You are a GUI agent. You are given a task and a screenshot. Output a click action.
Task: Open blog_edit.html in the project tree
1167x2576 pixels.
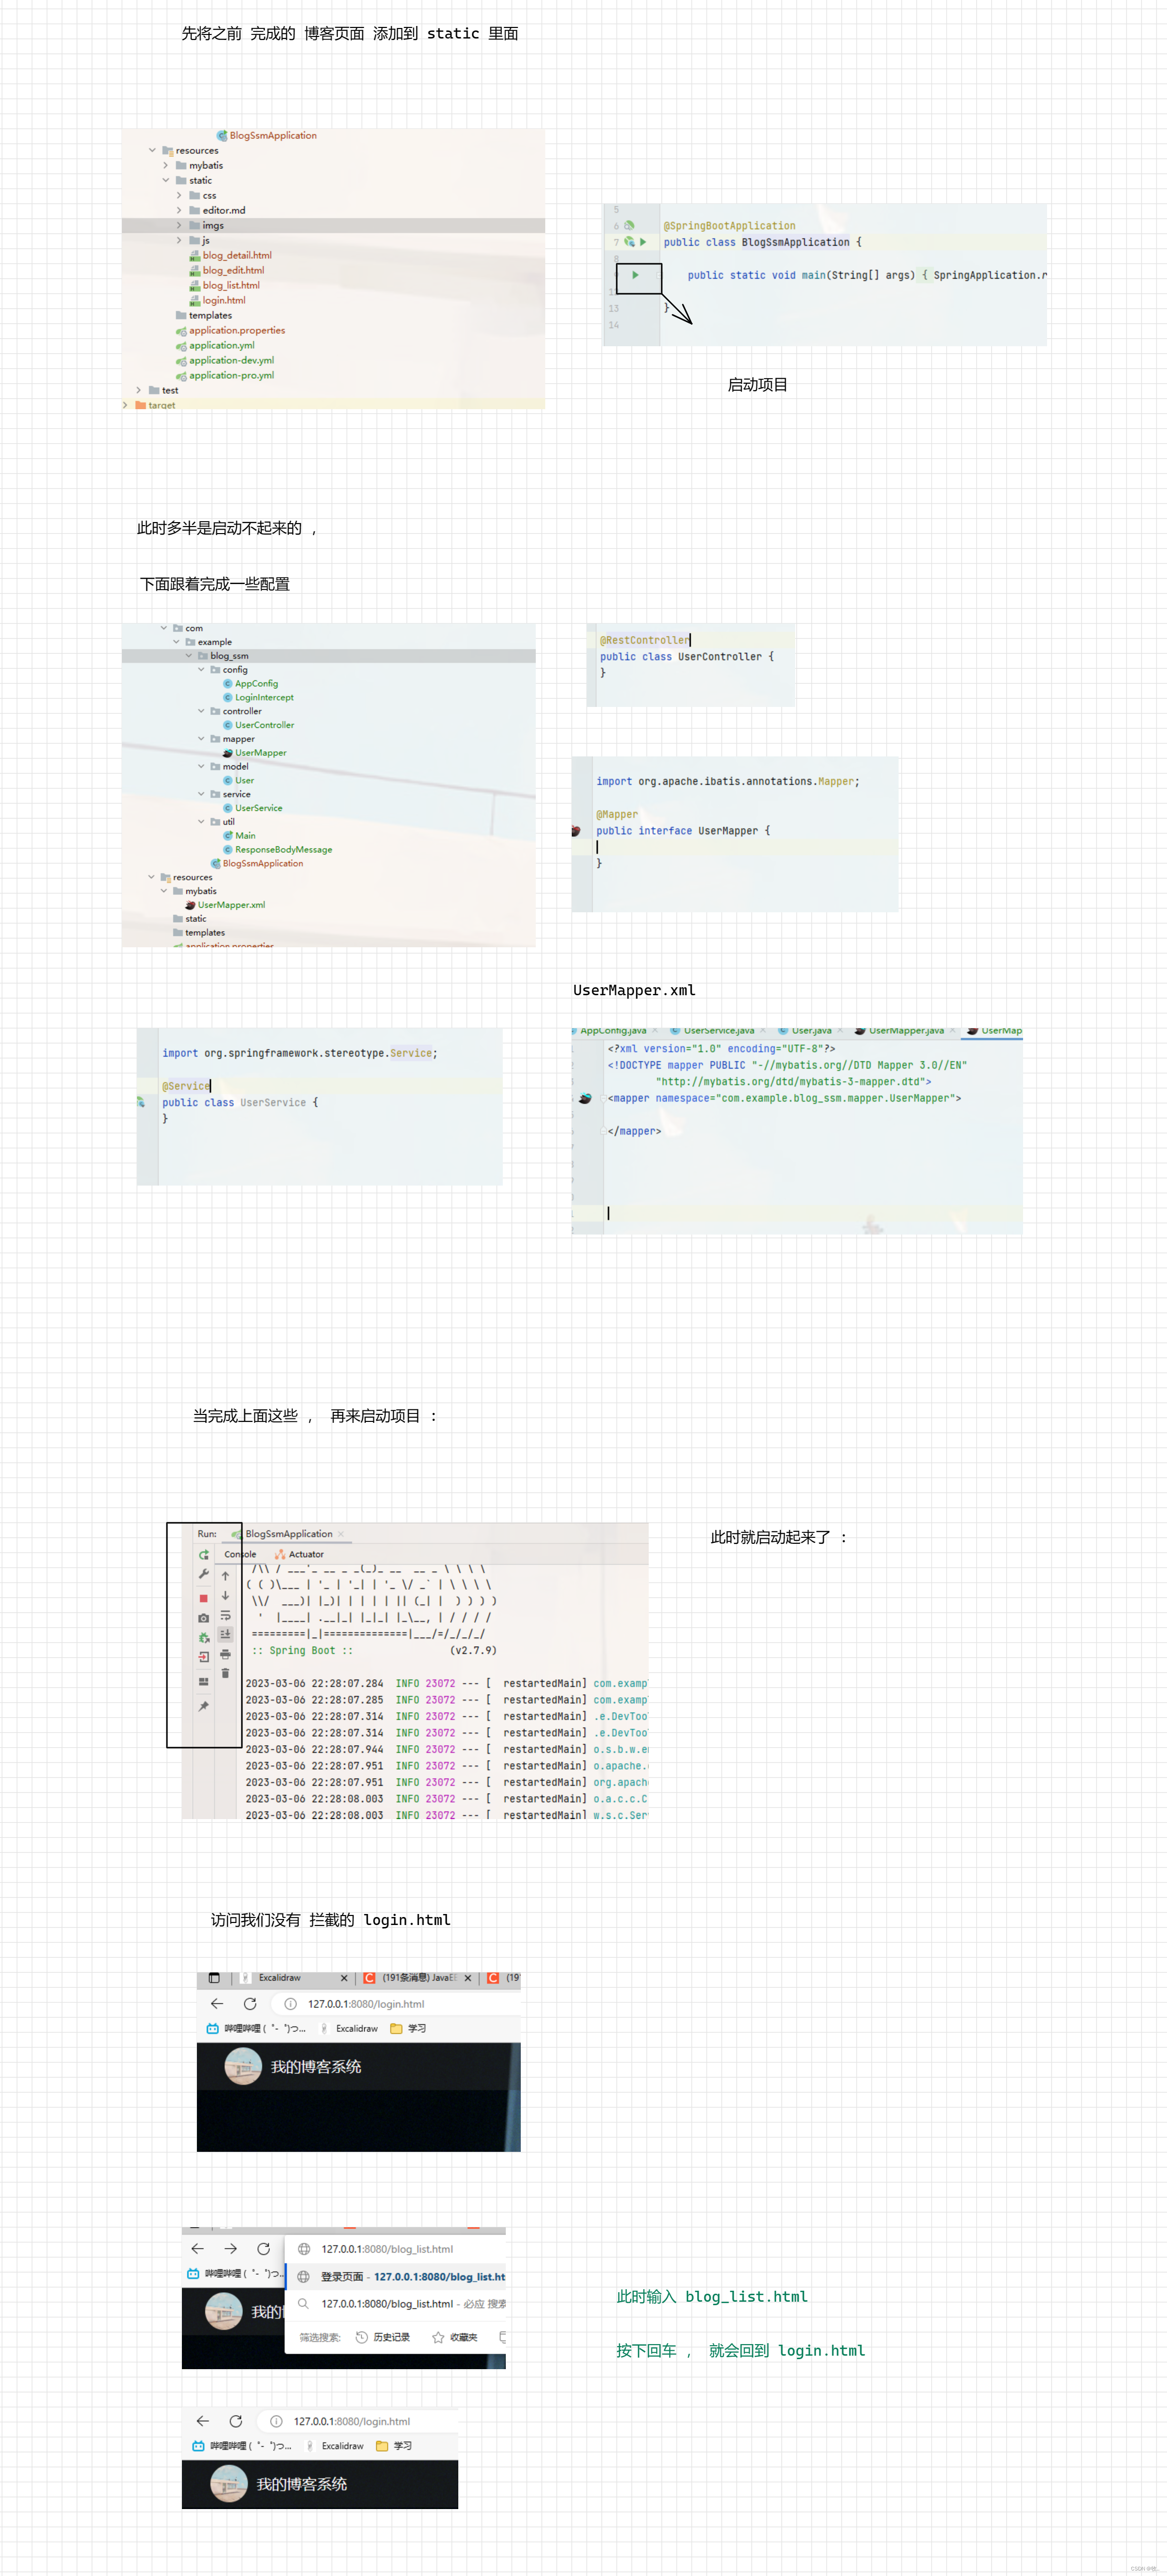(233, 270)
